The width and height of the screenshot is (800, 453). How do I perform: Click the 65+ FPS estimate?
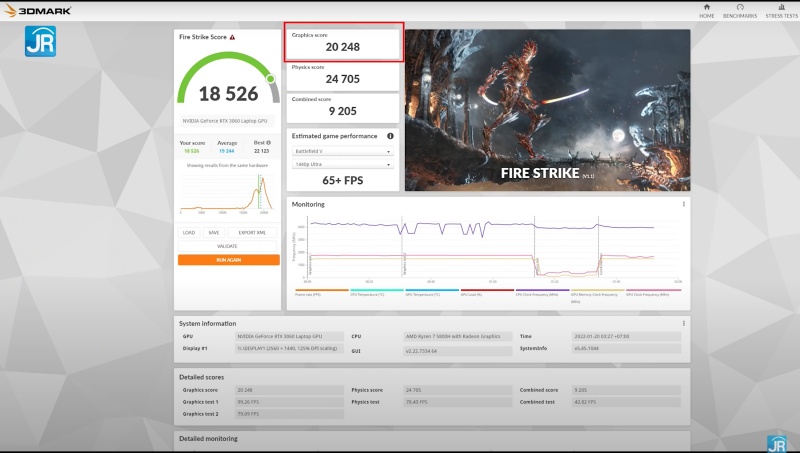click(343, 181)
